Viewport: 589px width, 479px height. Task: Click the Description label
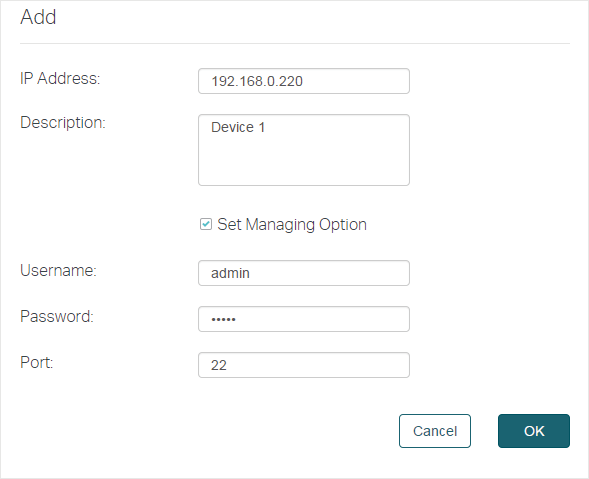point(63,123)
